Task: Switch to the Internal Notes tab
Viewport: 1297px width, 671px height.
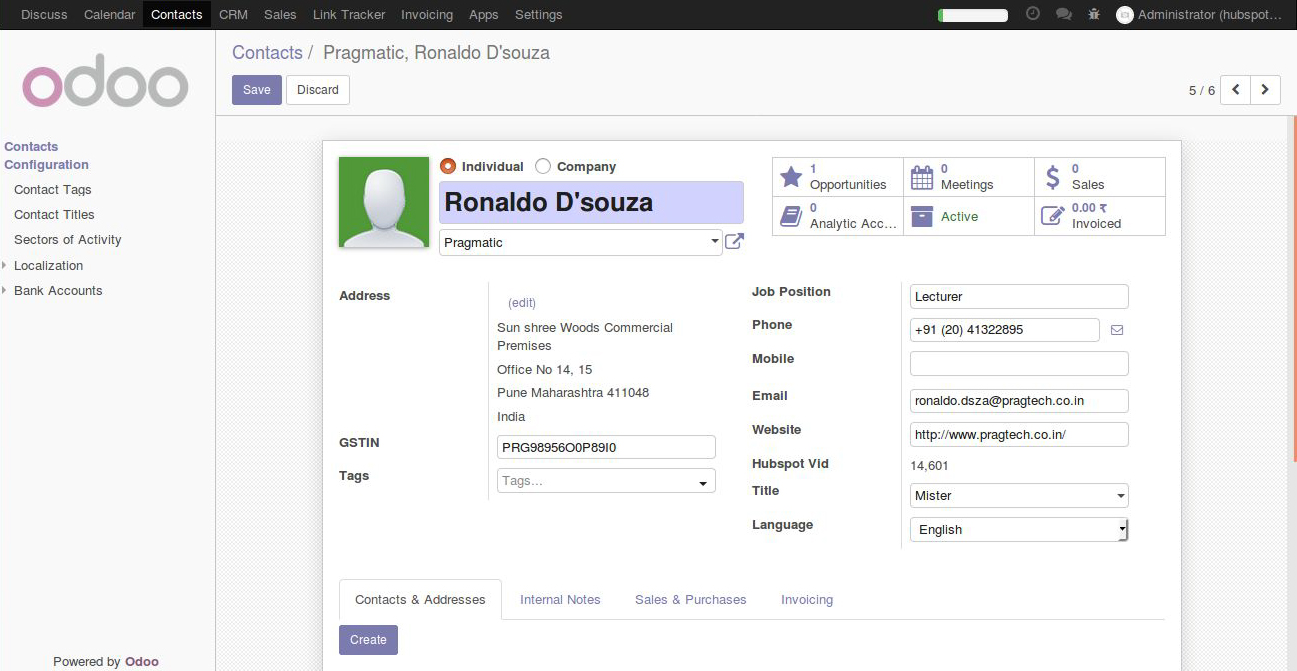Action: click(x=560, y=599)
